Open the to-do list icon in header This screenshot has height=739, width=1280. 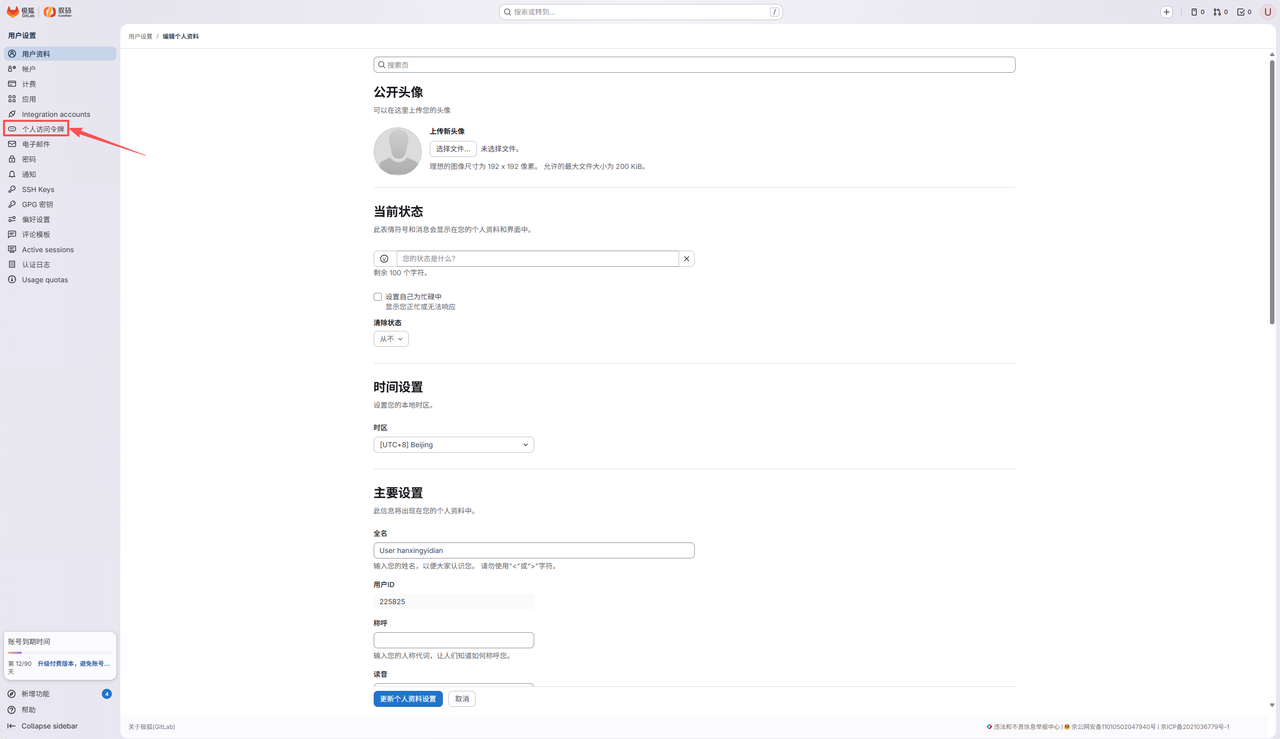[1245, 12]
